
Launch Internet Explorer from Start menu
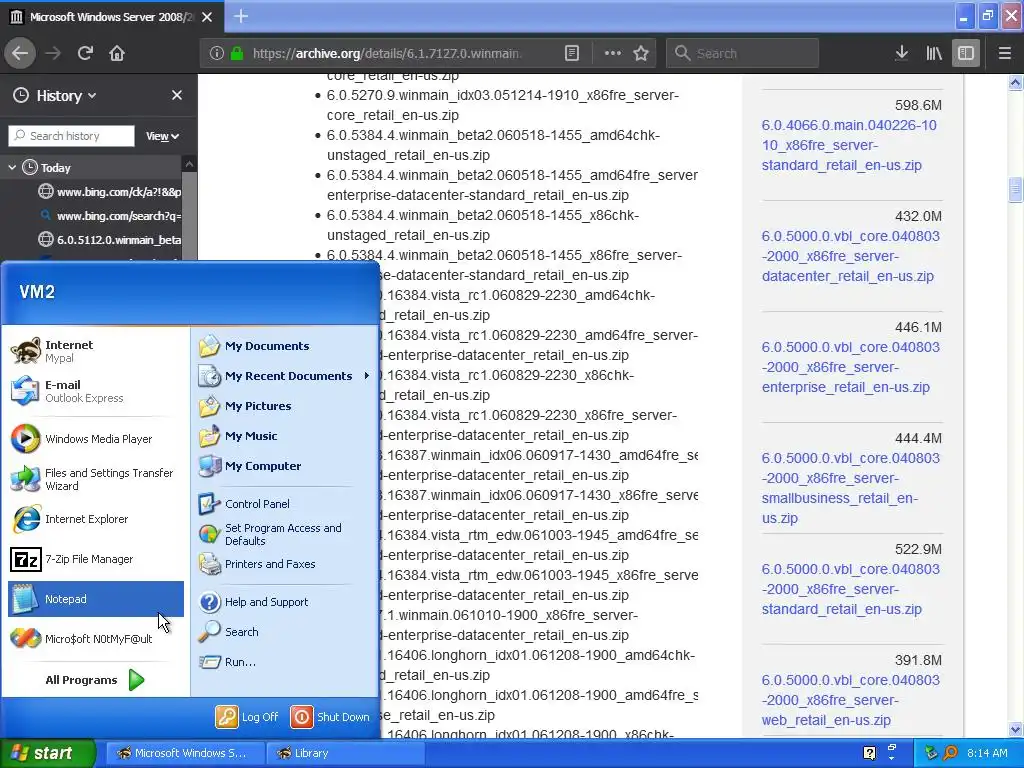click(x=96, y=519)
